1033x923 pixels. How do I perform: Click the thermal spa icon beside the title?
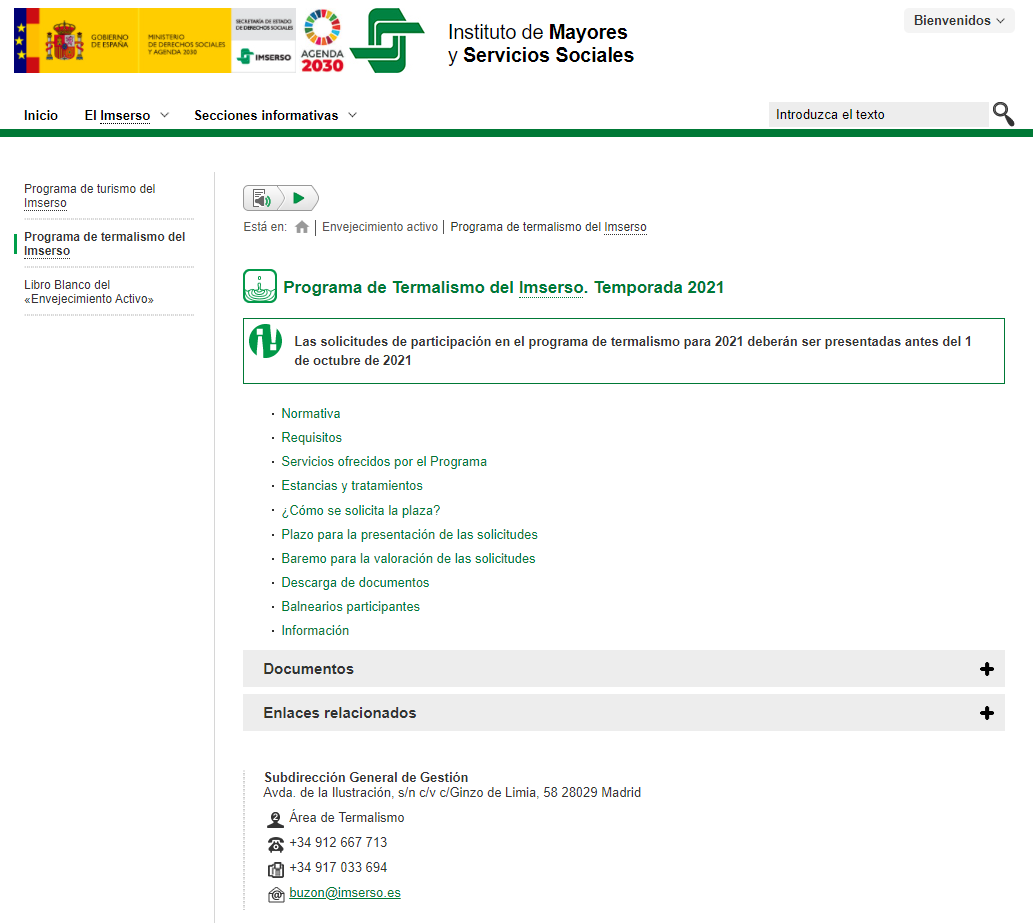pos(260,286)
